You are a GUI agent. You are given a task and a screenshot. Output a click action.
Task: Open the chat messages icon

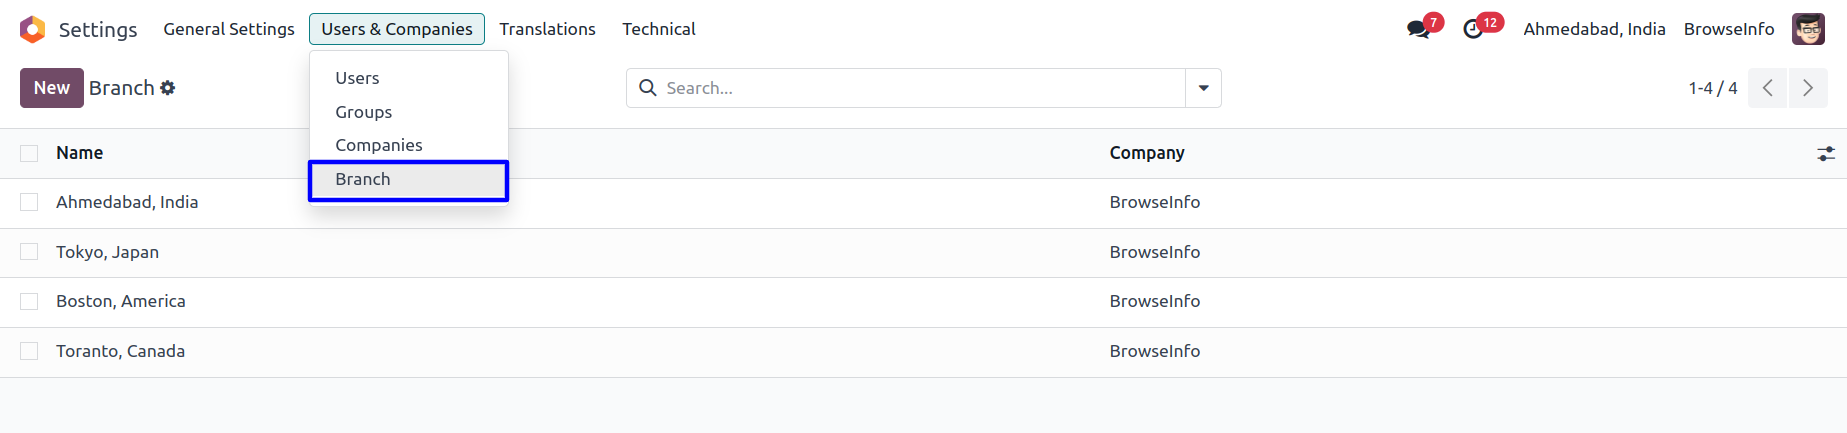1418,29
